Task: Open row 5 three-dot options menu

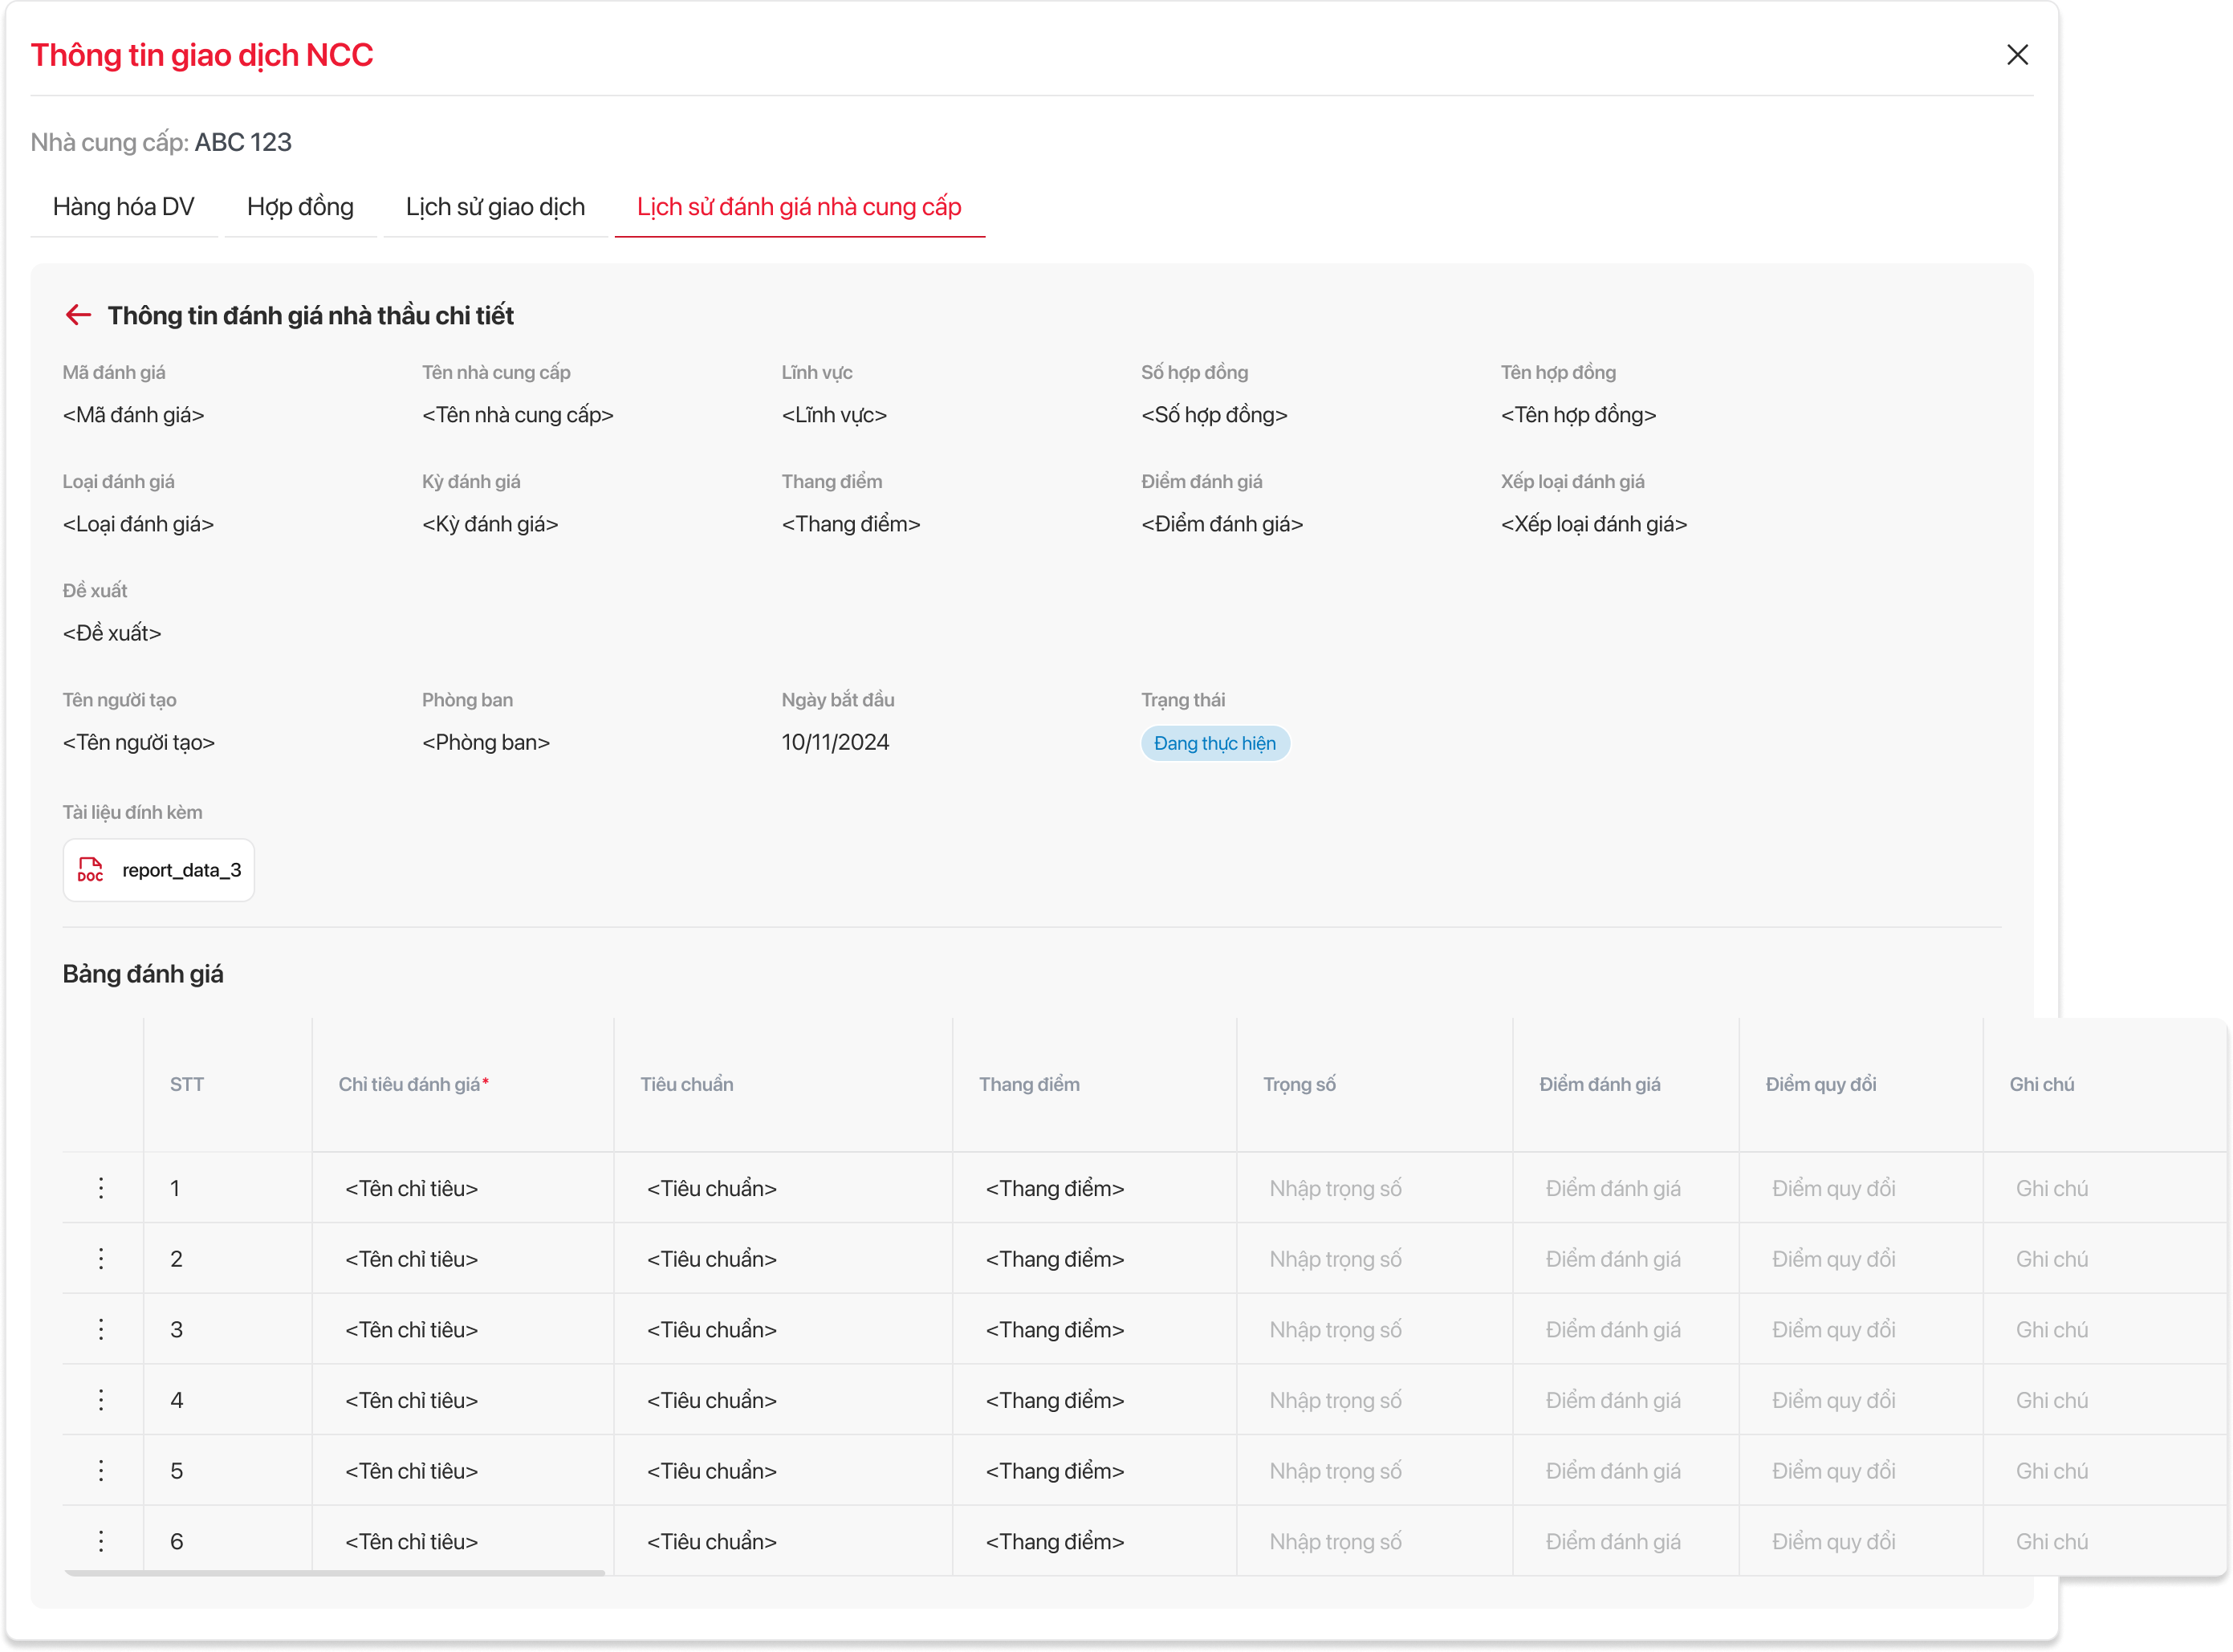Action: (101, 1471)
